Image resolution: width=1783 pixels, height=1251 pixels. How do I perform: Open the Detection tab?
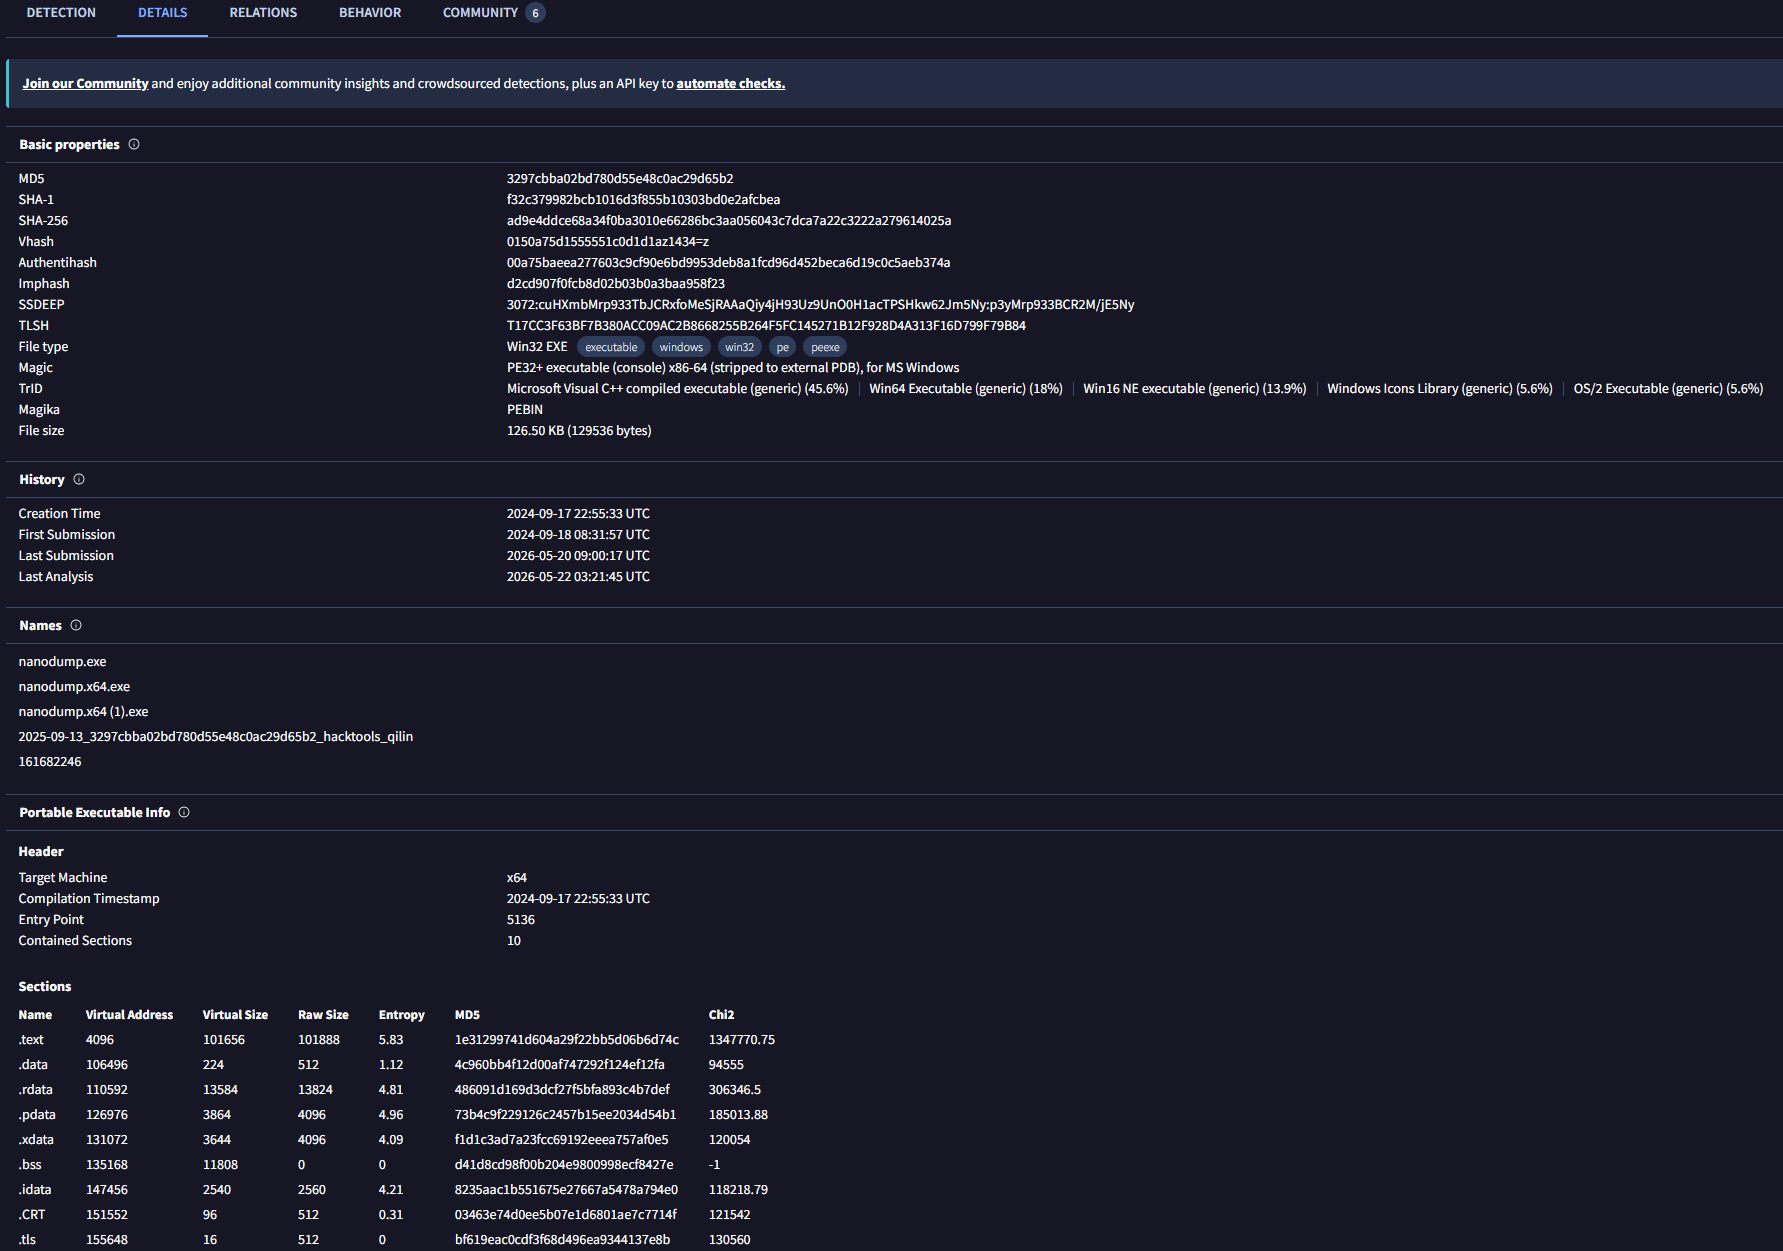coord(61,13)
